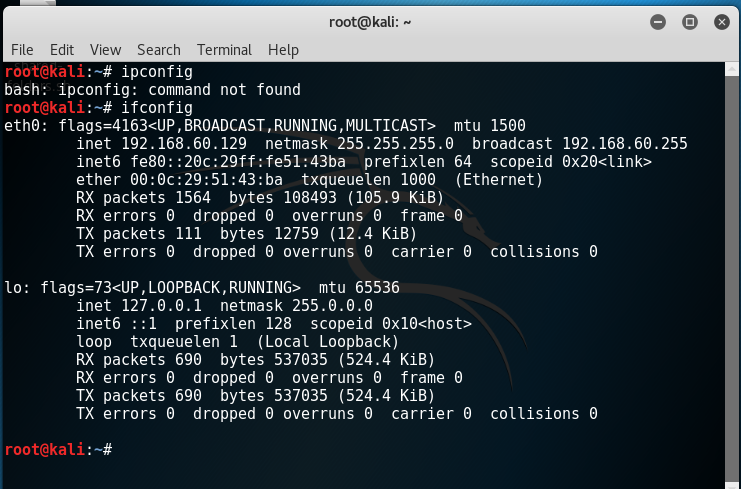
Task: Open the Help menu
Action: (x=283, y=49)
